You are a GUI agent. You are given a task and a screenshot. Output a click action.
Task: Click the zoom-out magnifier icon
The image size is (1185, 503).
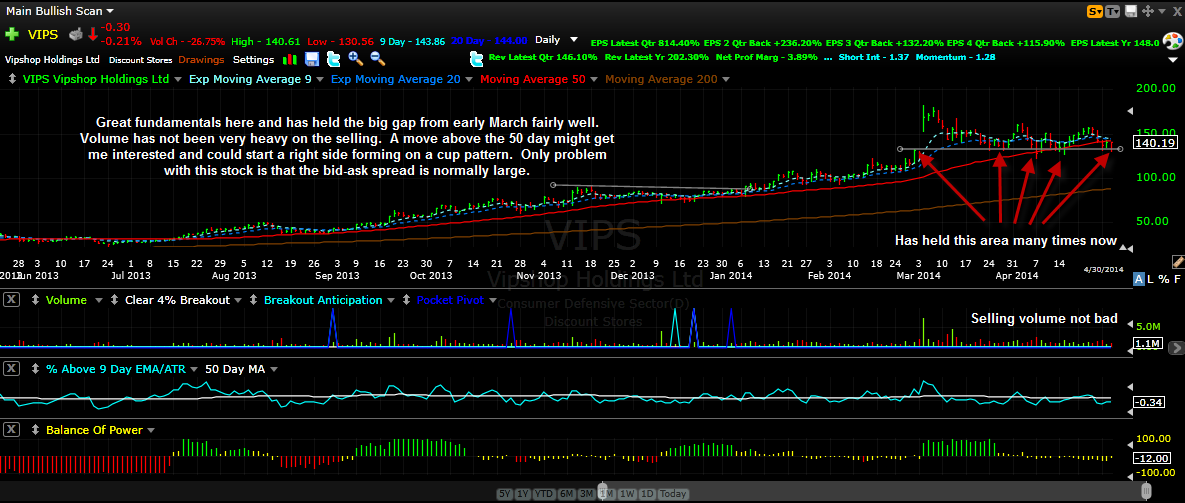coord(378,59)
